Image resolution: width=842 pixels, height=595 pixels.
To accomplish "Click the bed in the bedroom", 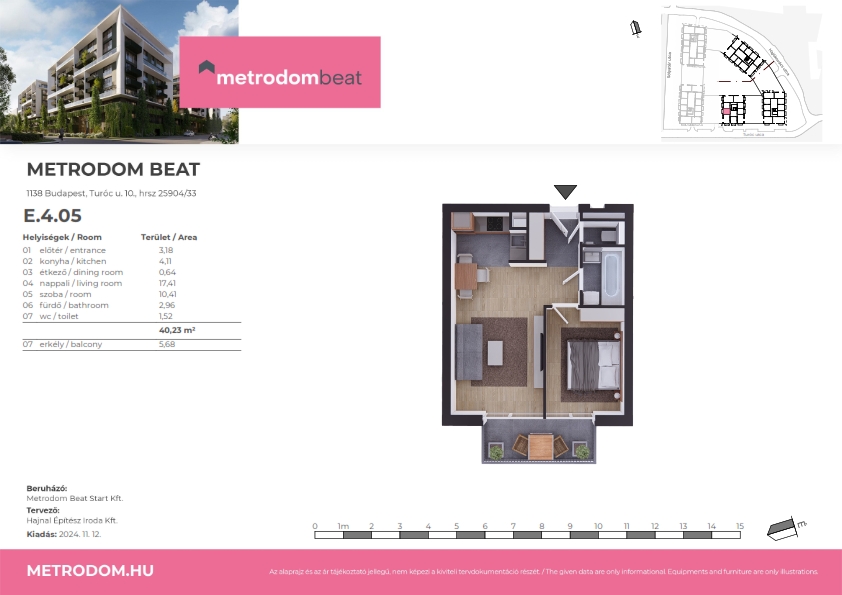I will [x=594, y=365].
